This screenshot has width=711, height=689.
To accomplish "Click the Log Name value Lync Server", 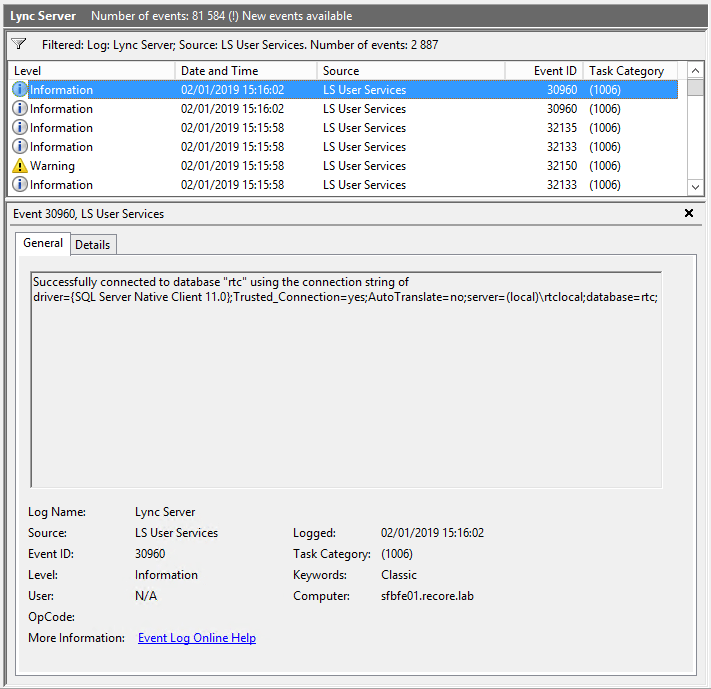I will point(165,512).
